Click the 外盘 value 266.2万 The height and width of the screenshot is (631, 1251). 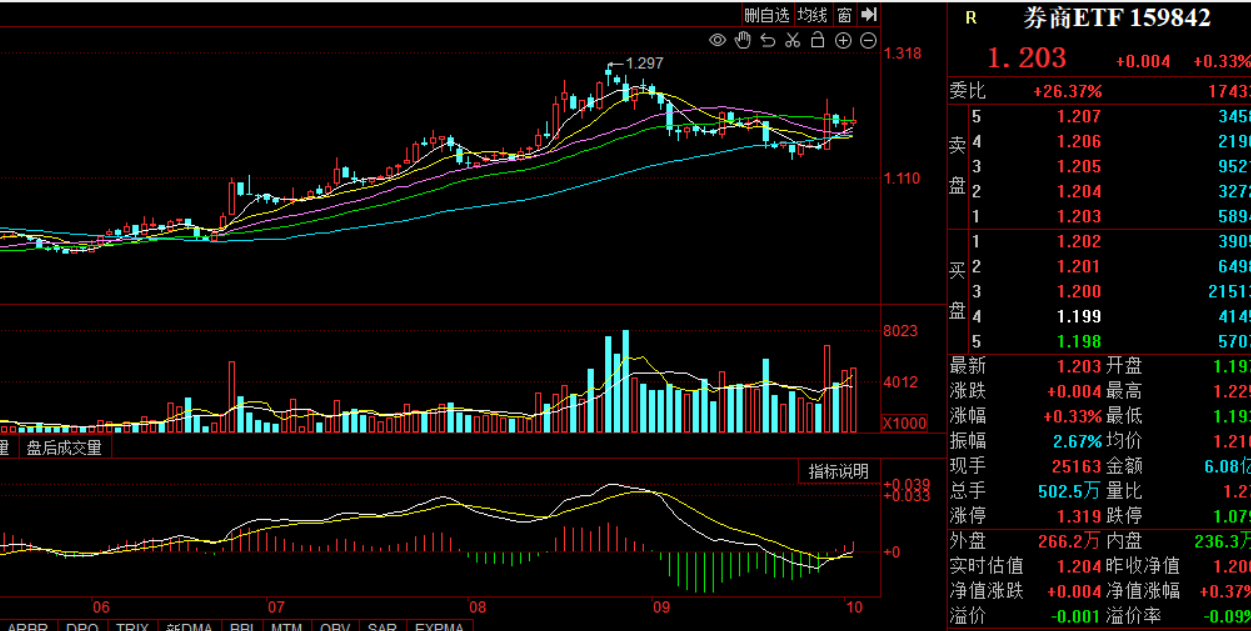pyautogui.click(x=1070, y=541)
